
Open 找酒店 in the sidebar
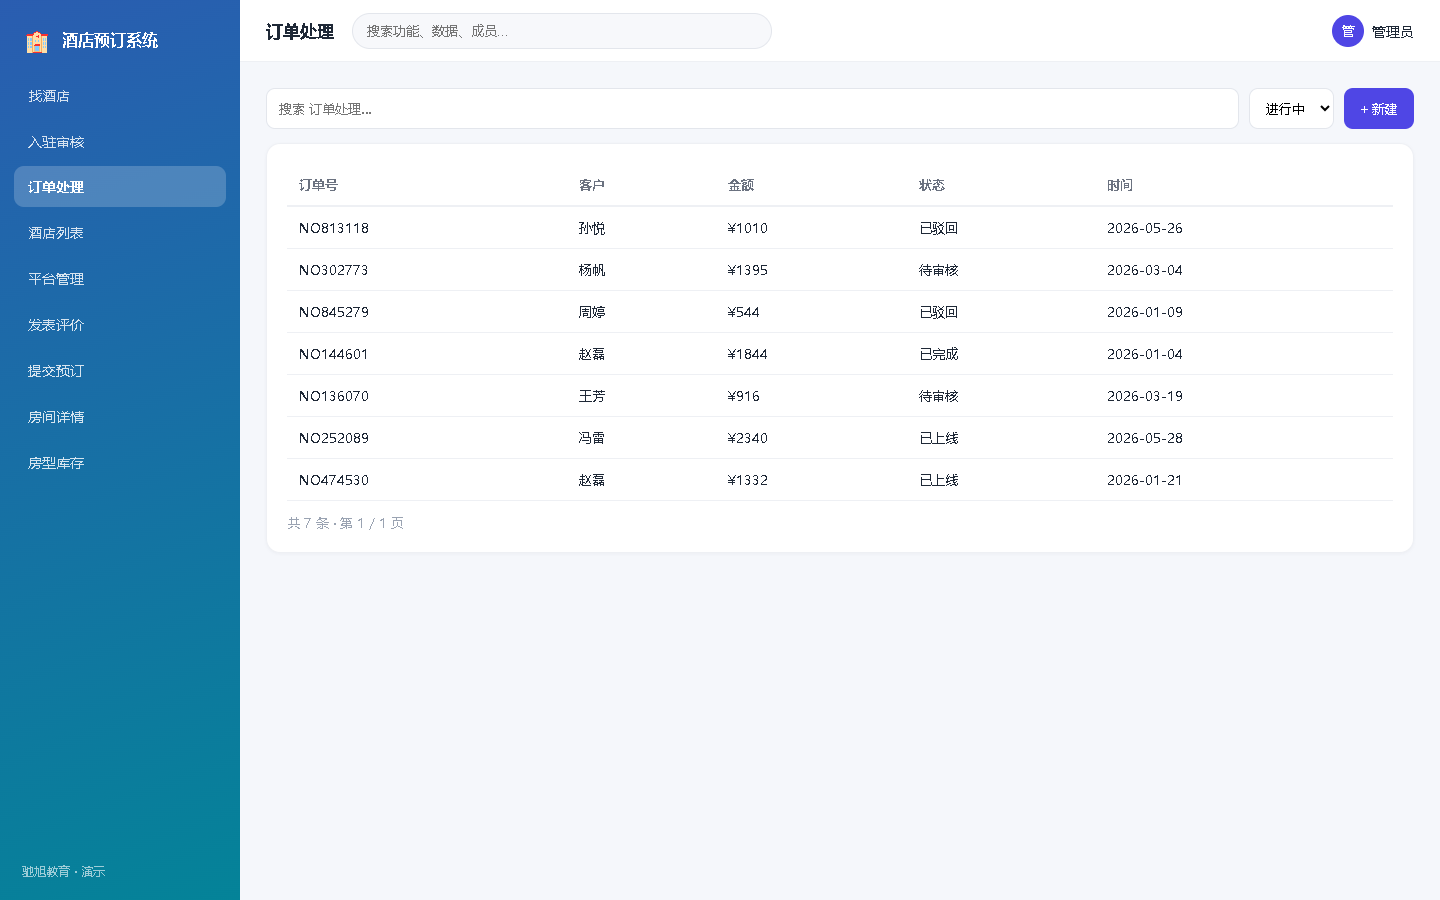coord(120,96)
